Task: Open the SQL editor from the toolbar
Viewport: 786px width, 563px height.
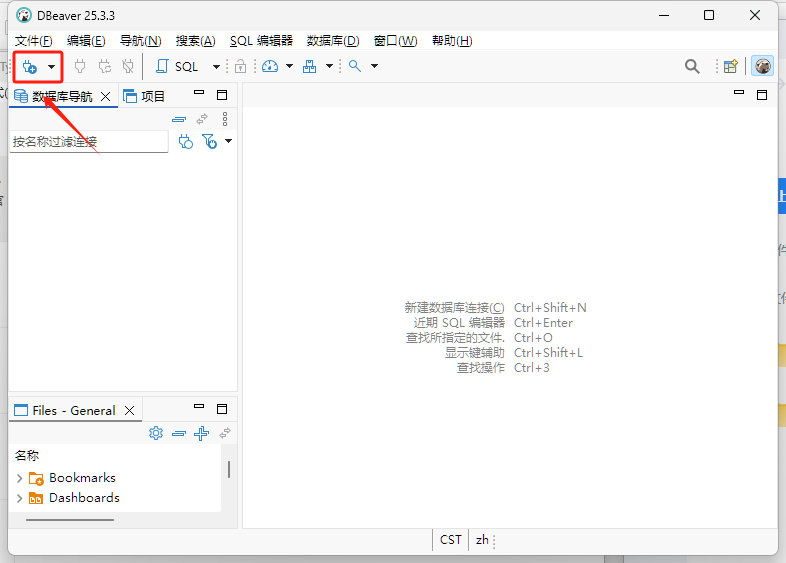Action: 176,67
